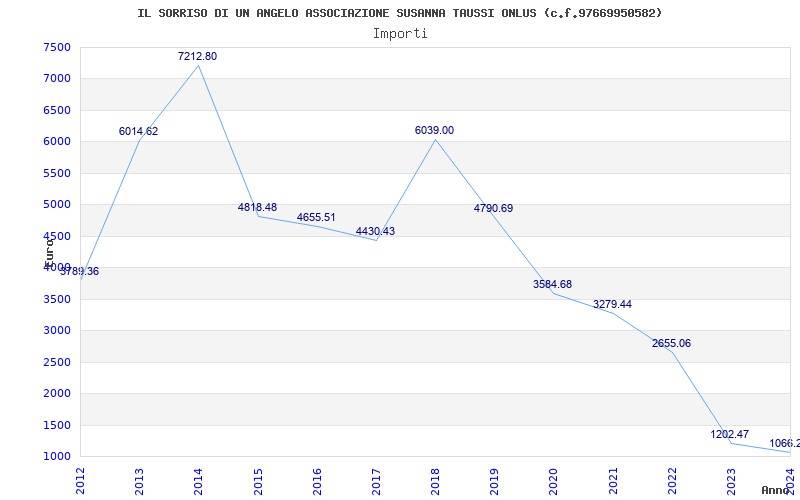Click the 6039.00 data label
The image size is (800, 500).
coord(434,131)
